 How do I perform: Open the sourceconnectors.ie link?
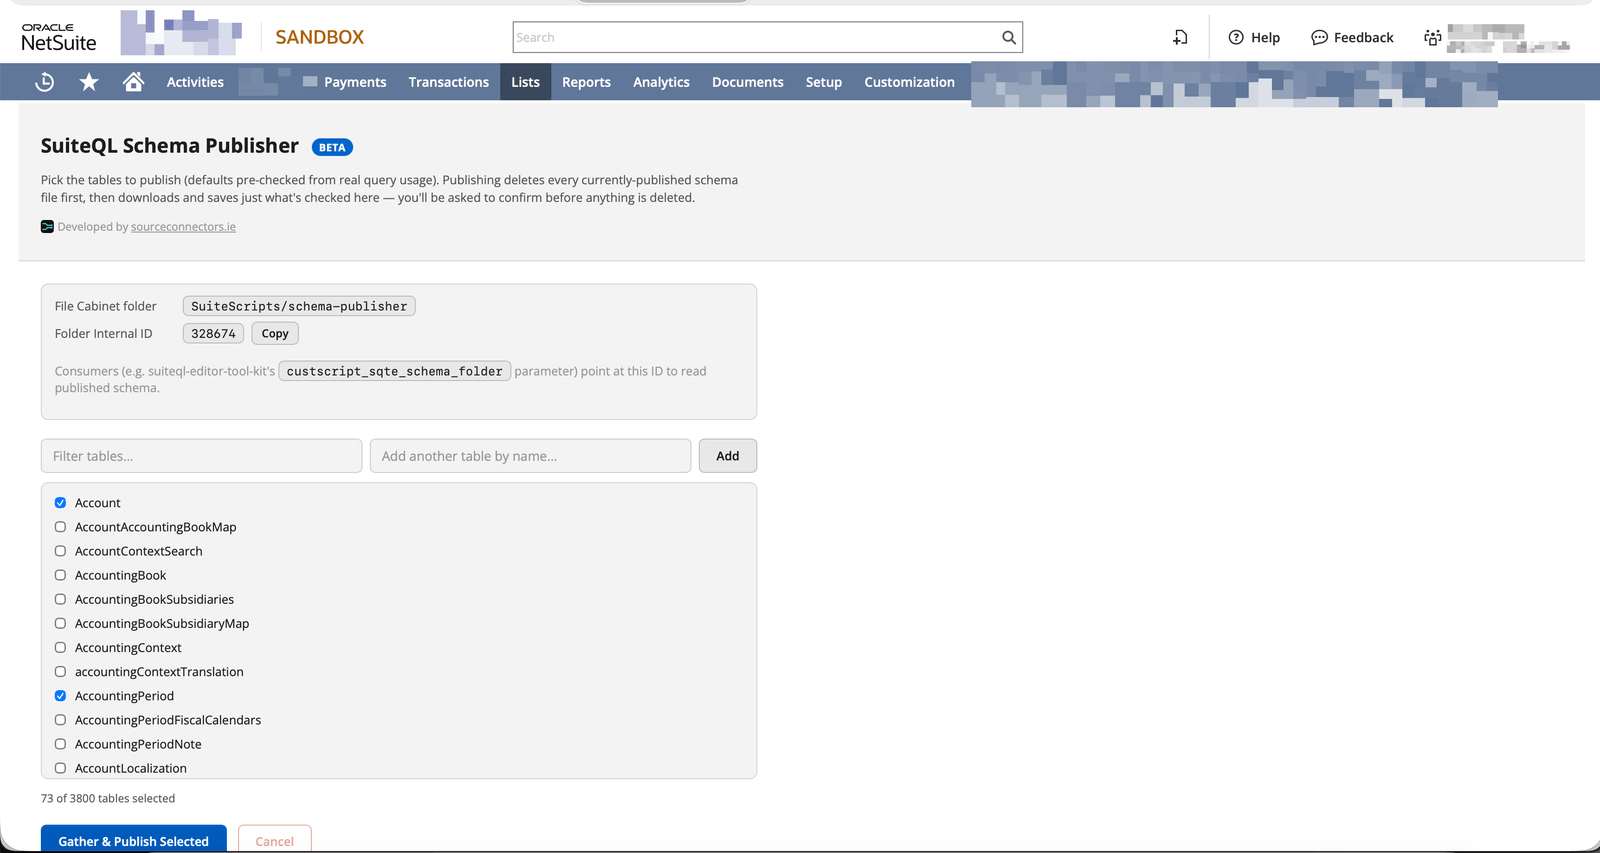183,227
